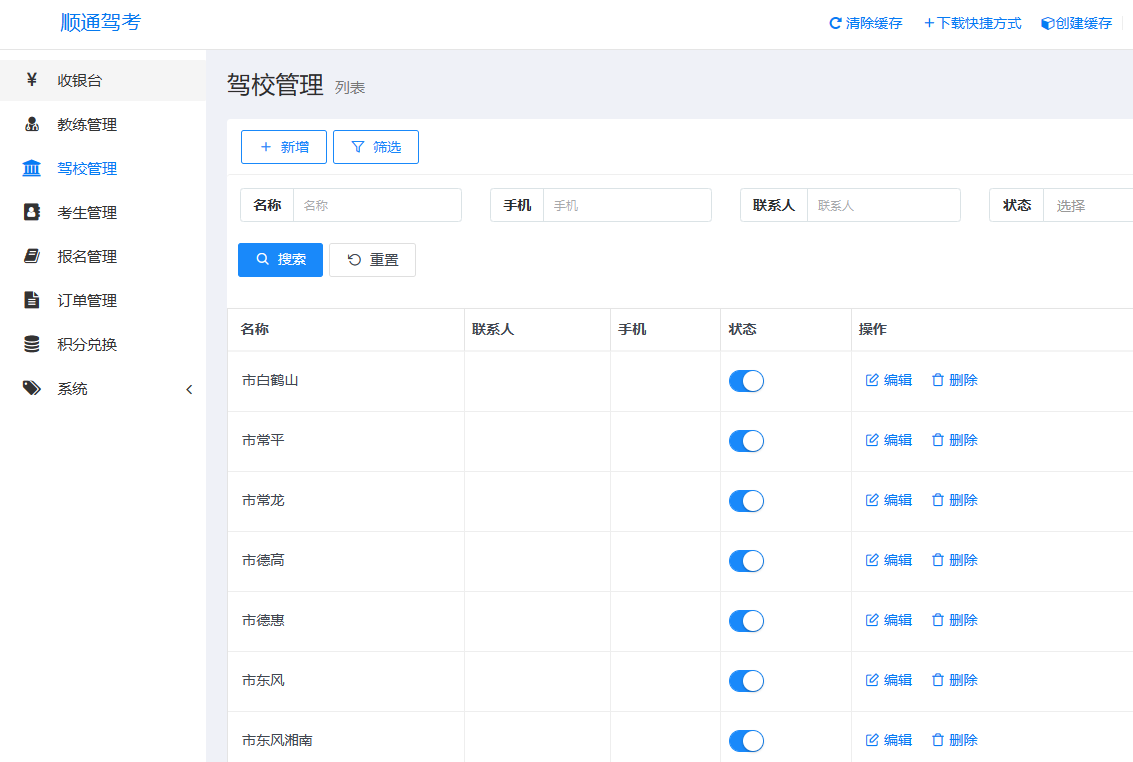
Task: Select 考生管理 in the sidebar
Action: [103, 212]
